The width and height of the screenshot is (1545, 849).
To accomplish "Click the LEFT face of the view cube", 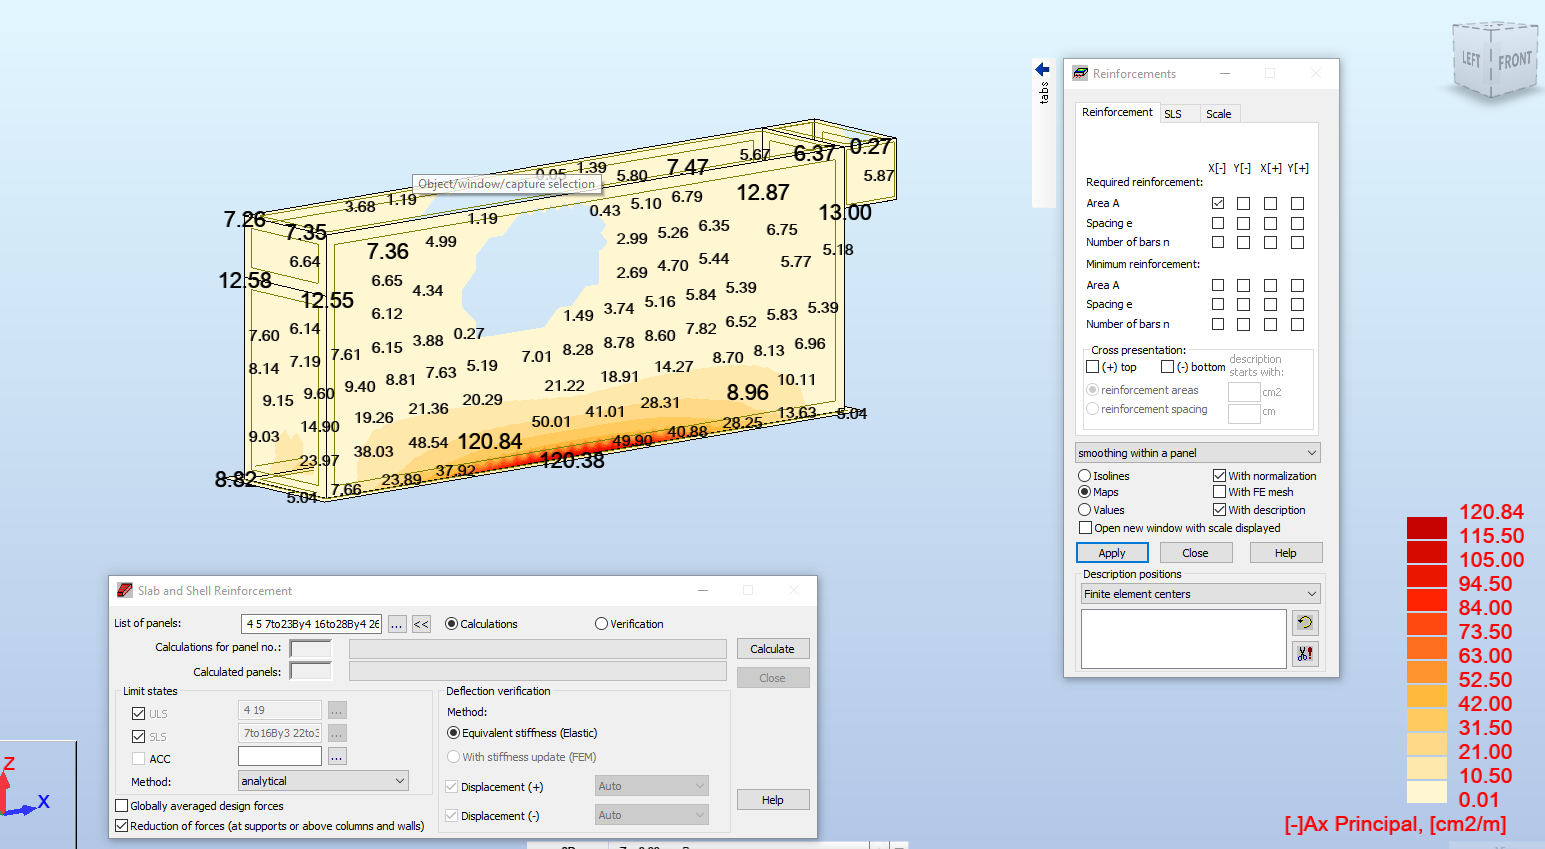I will tap(1471, 60).
